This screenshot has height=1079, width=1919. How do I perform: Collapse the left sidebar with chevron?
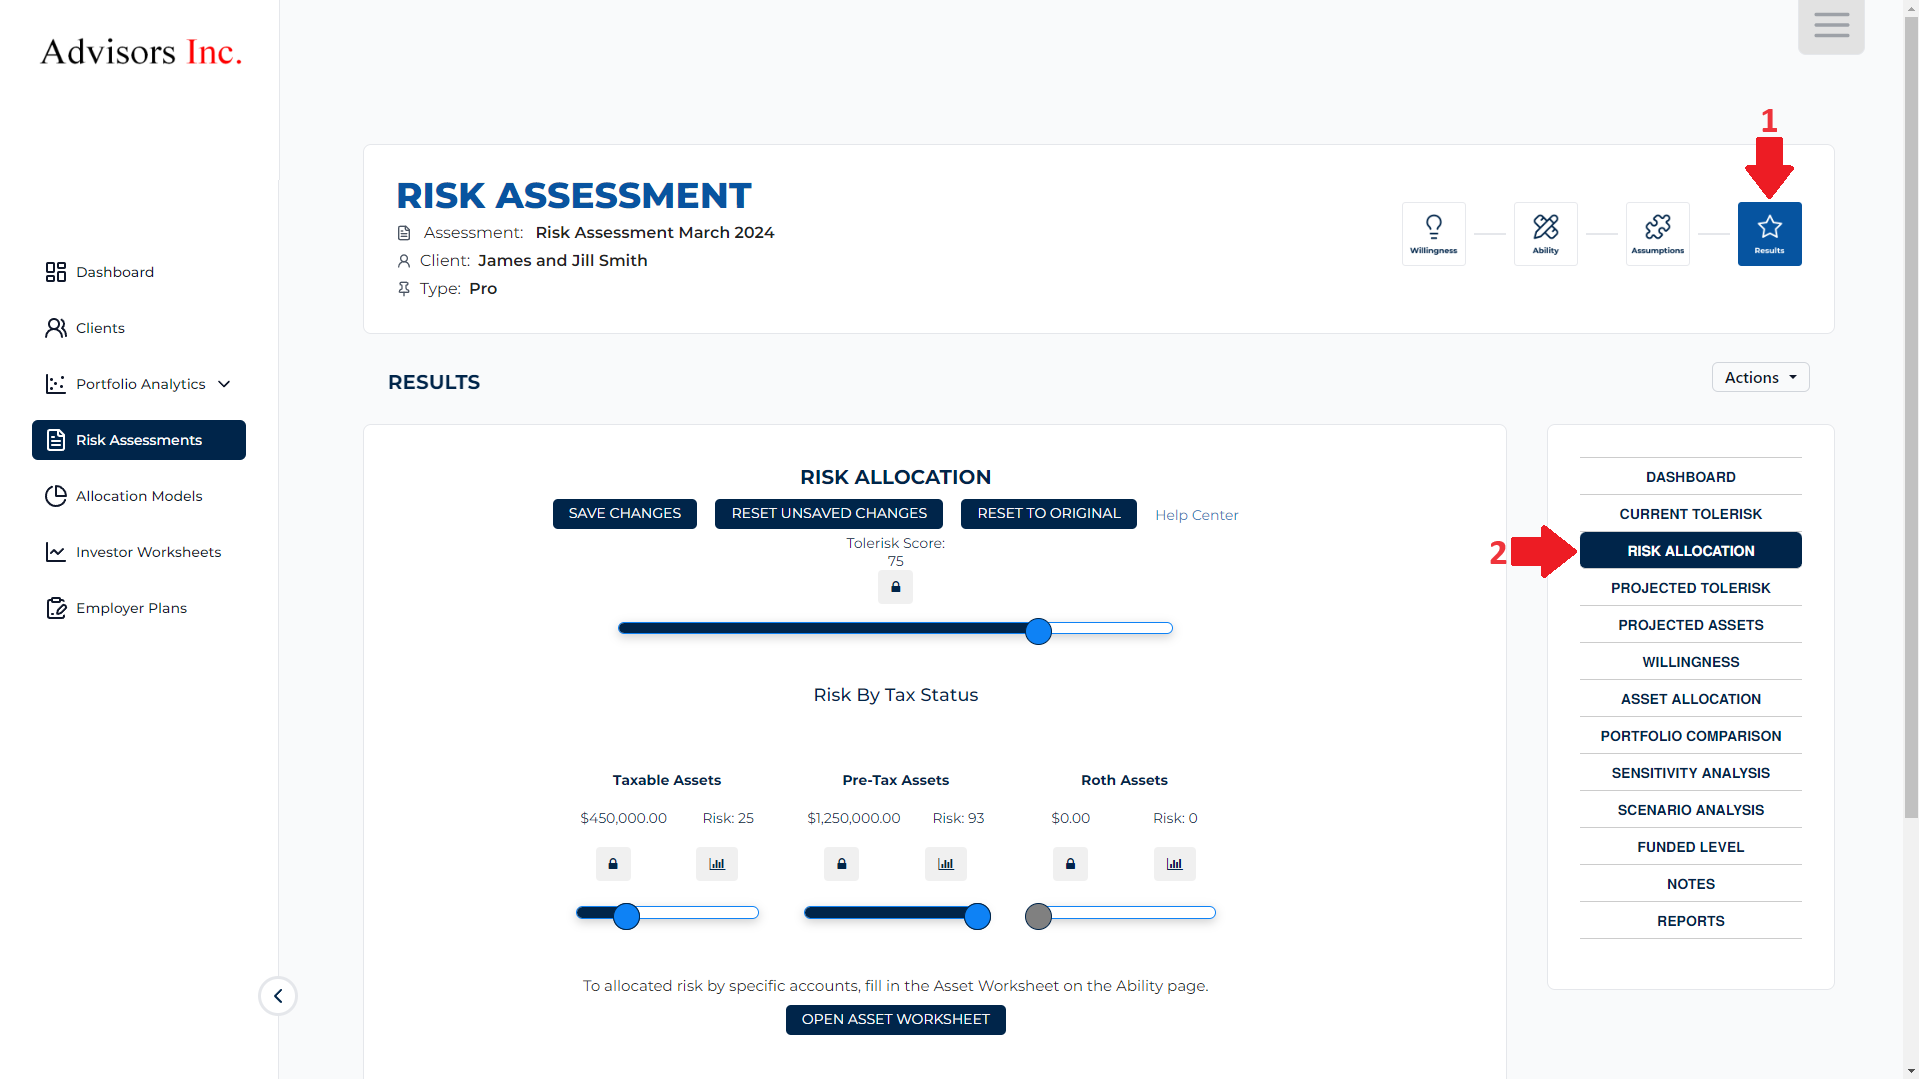(278, 996)
